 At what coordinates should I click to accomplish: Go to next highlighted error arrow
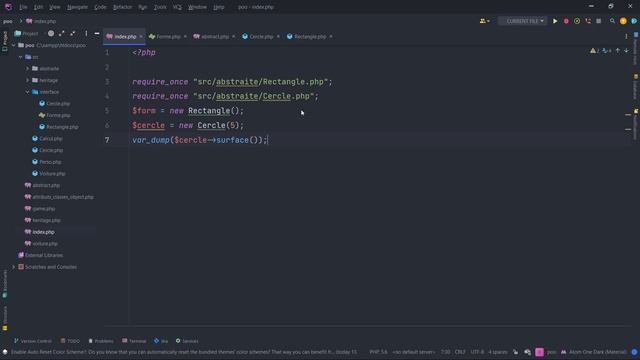pyautogui.click(x=626, y=51)
